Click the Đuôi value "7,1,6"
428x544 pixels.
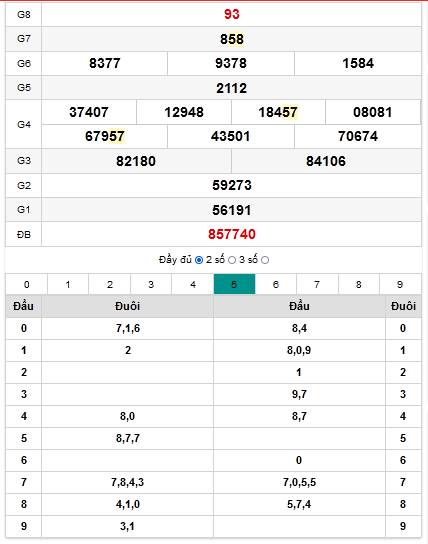coord(128,328)
